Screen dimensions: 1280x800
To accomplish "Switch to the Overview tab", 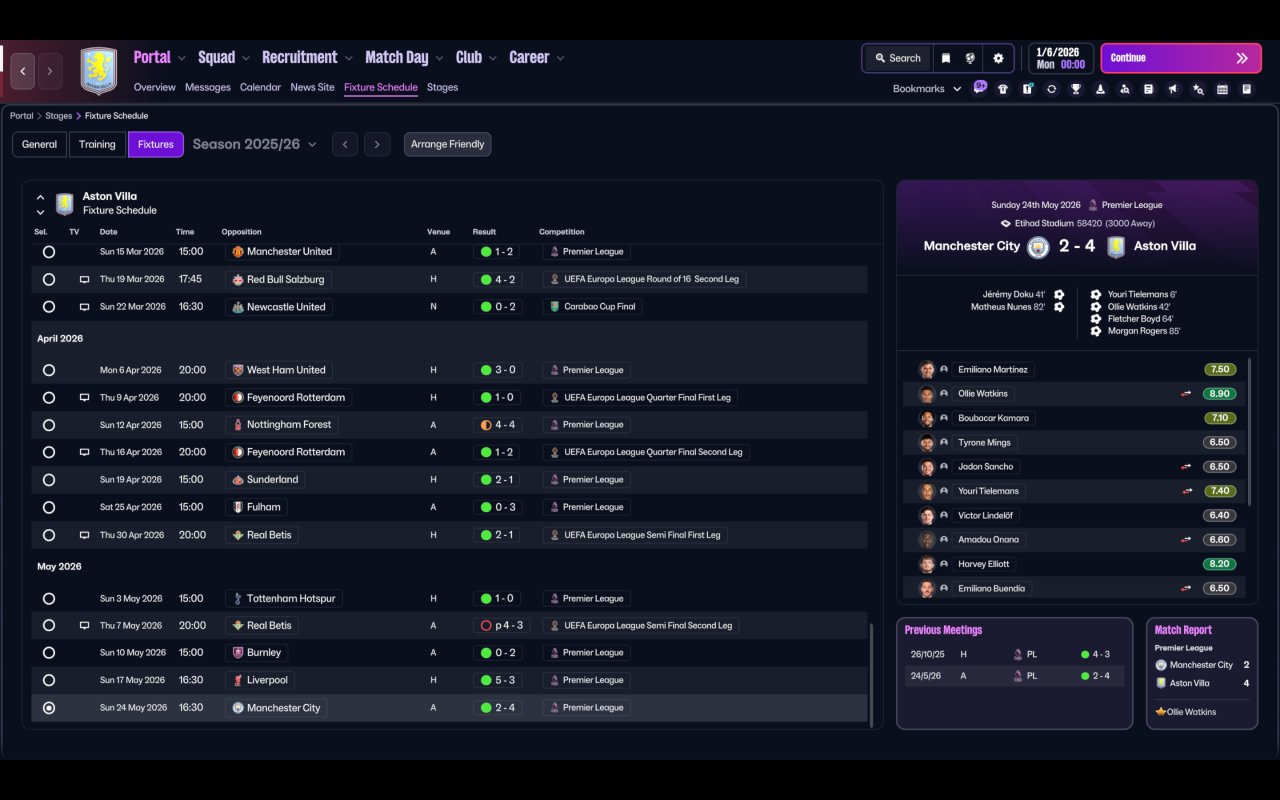I will tap(155, 88).
